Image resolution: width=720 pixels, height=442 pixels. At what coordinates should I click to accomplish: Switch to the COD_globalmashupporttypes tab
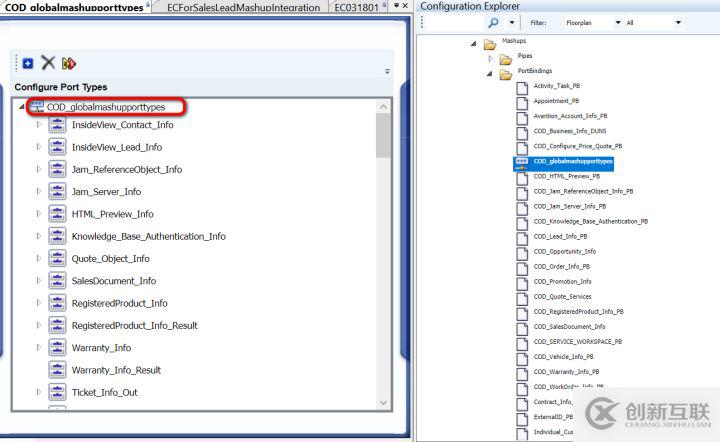coord(74,7)
